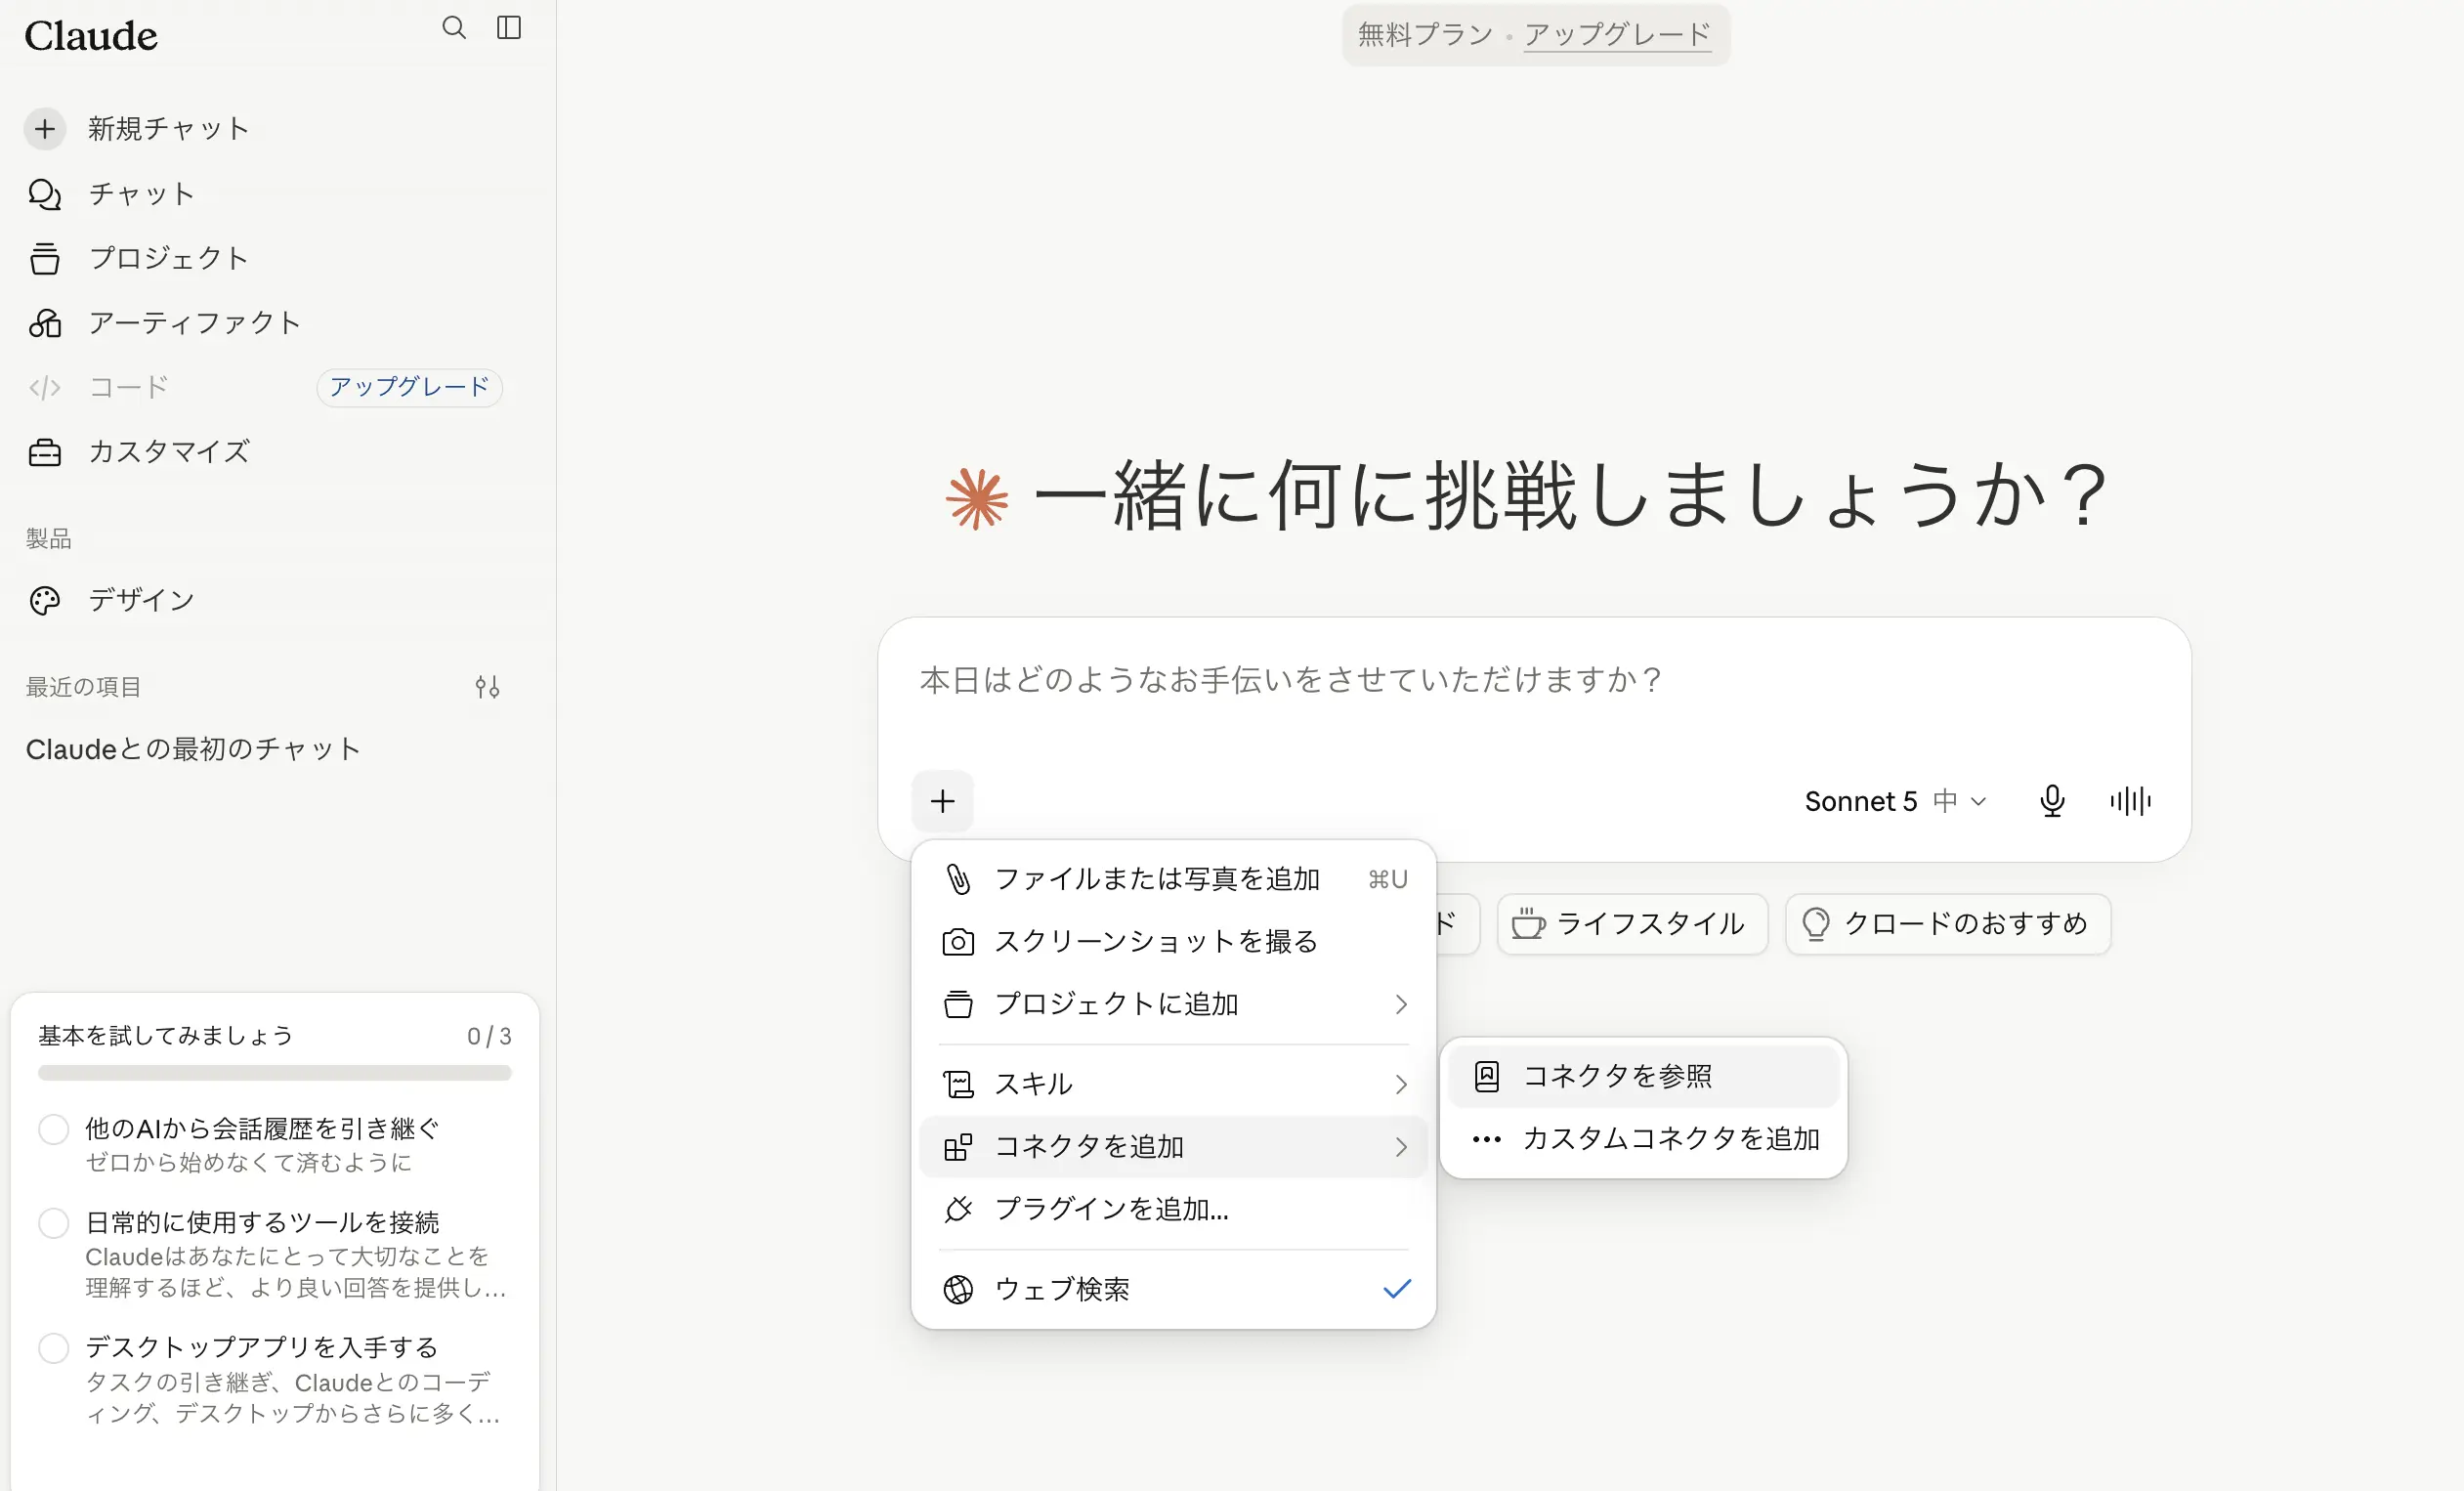Click the 0/3 progress counter
The width and height of the screenshot is (2464, 1491).
[489, 1036]
